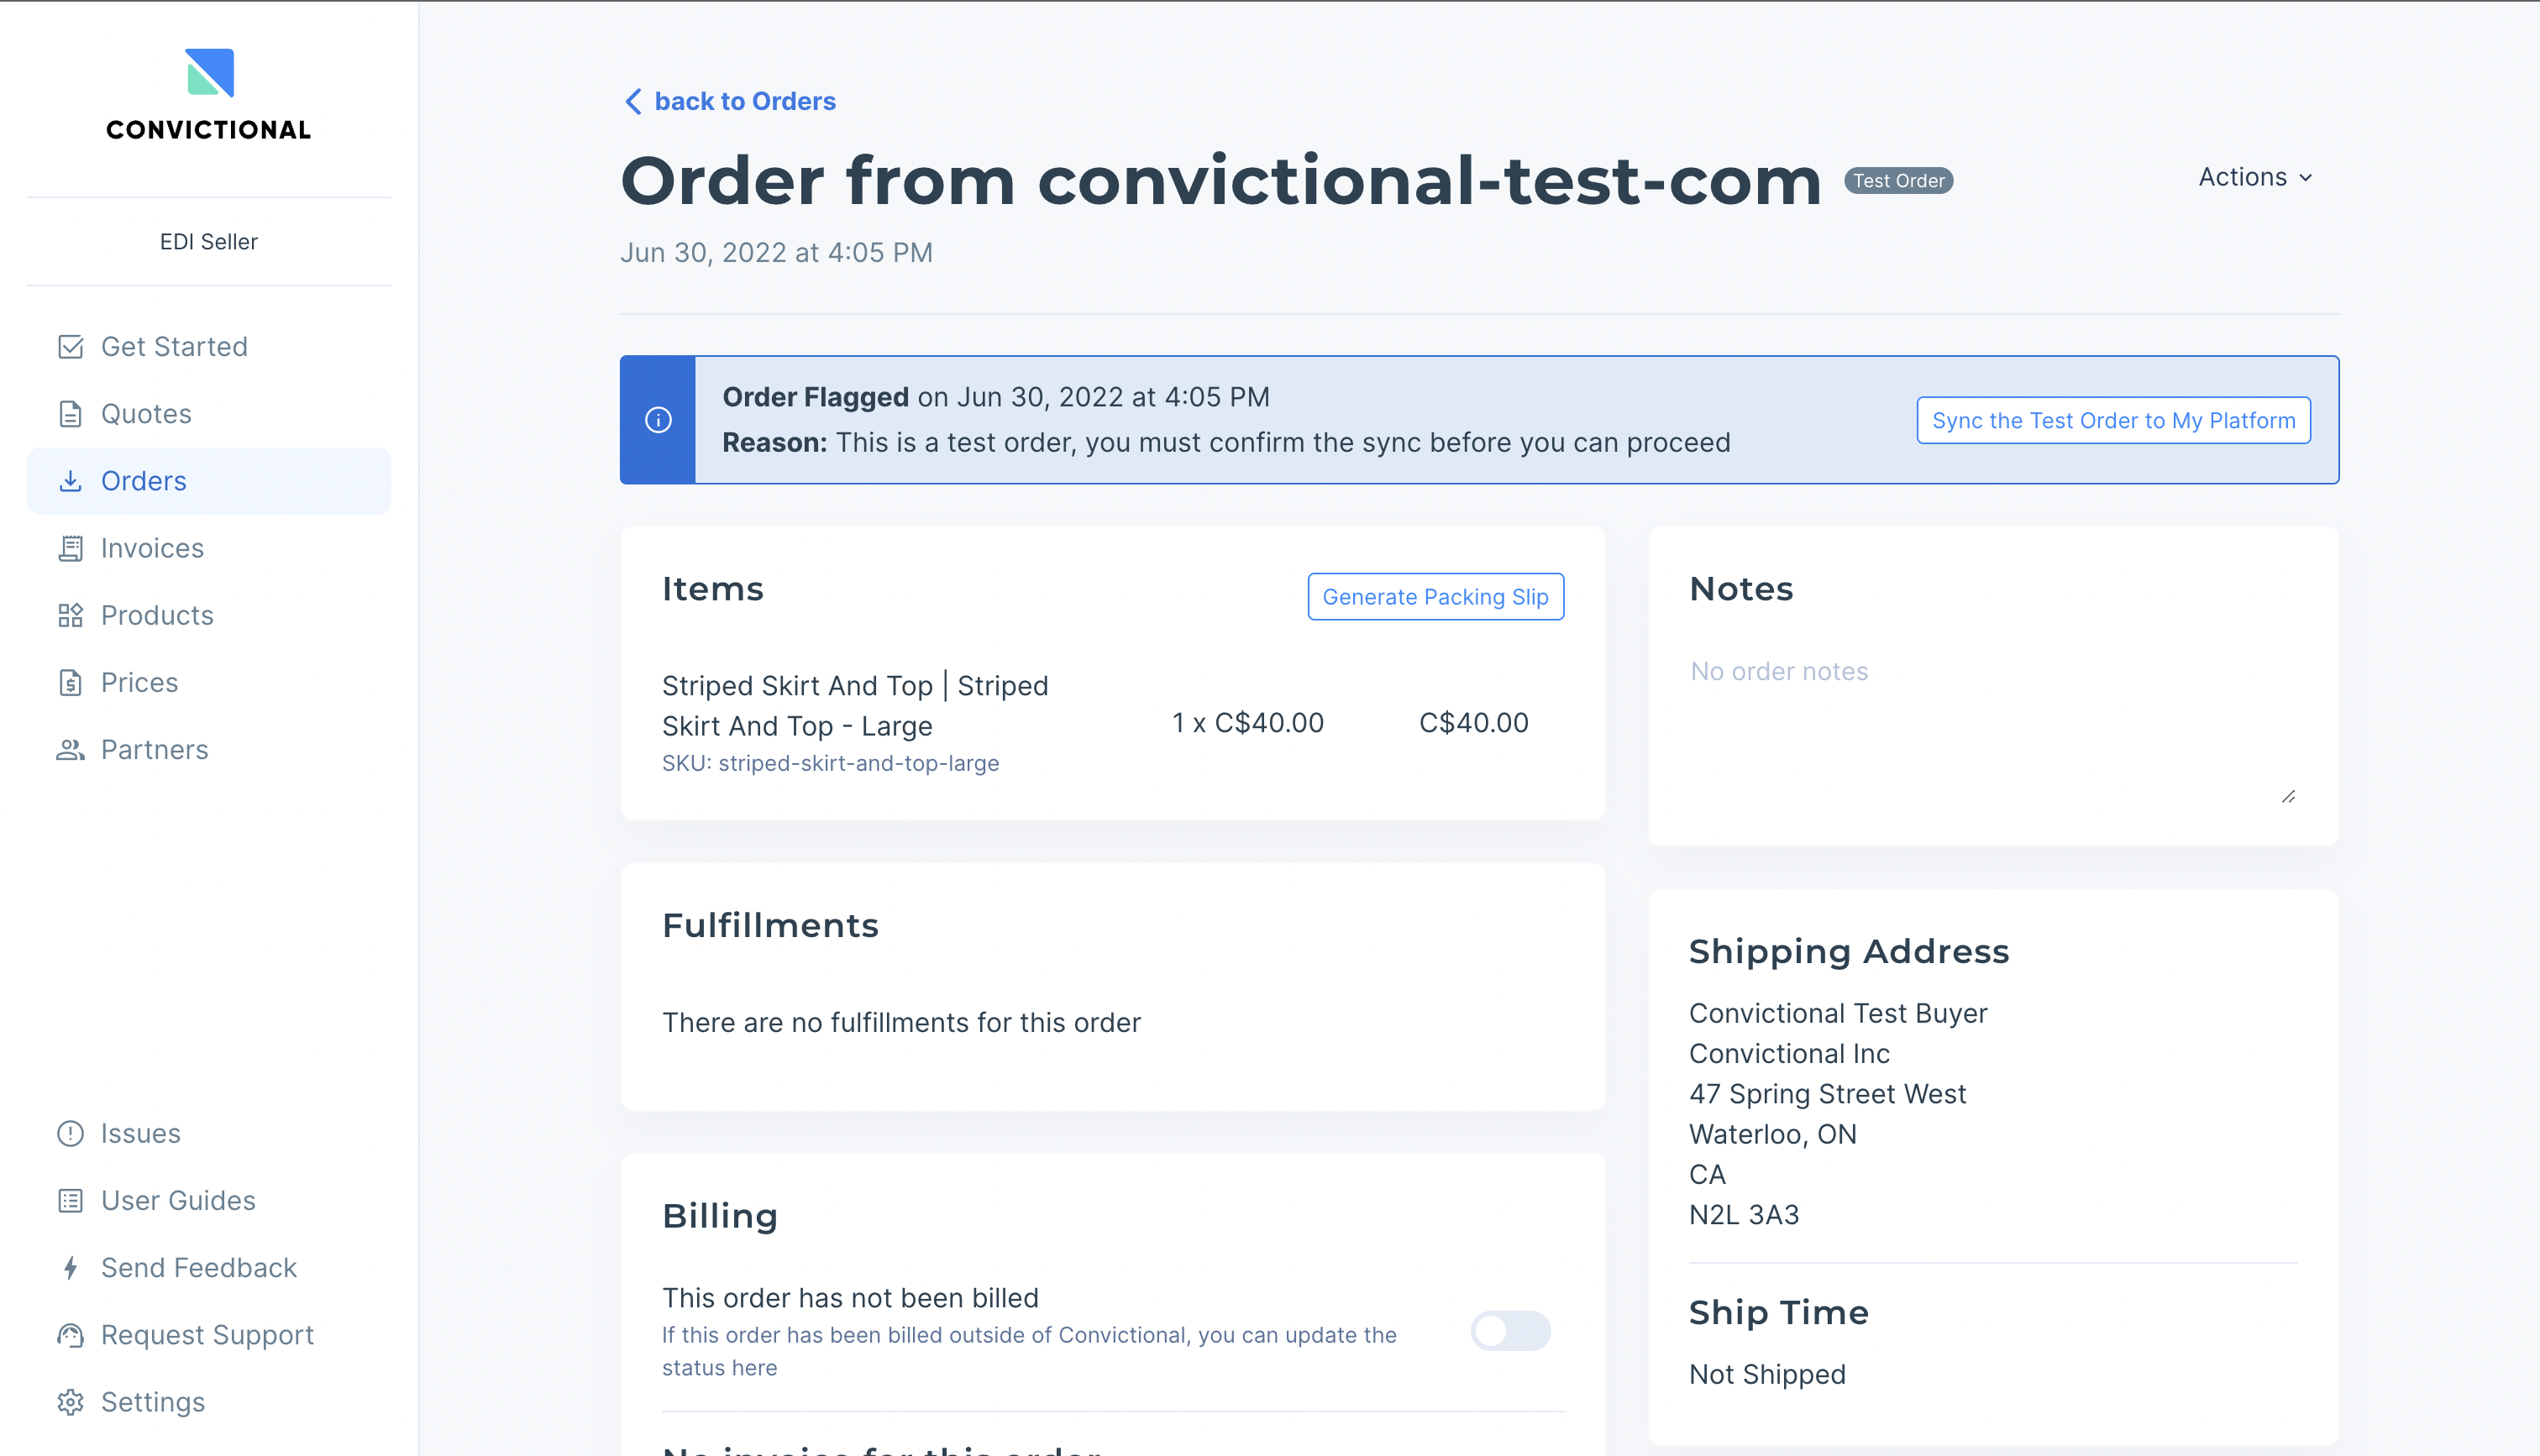Screen dimensions: 2540x1456
Task: Click the Get Started checkmark icon
Action: click(70, 347)
